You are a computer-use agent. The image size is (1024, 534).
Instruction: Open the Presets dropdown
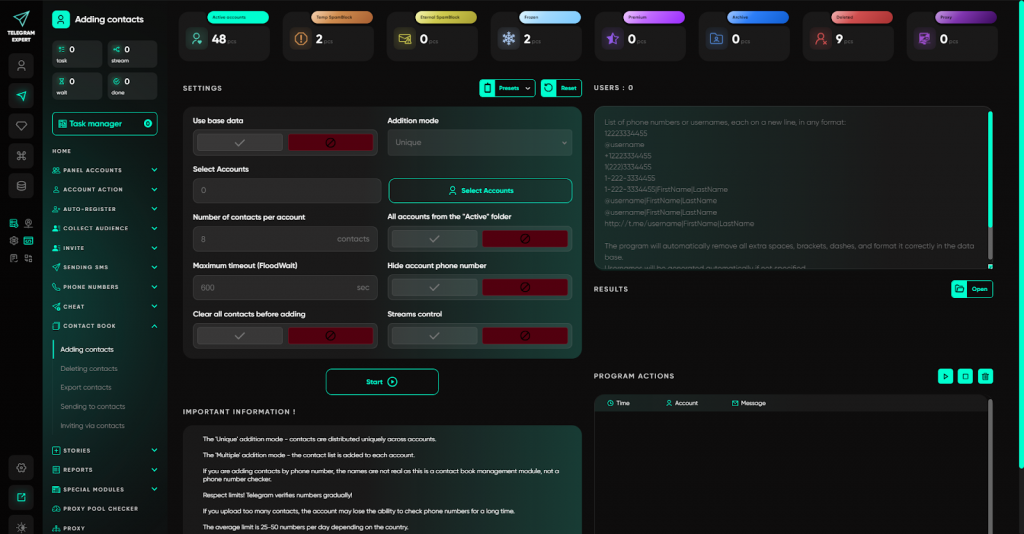[508, 88]
